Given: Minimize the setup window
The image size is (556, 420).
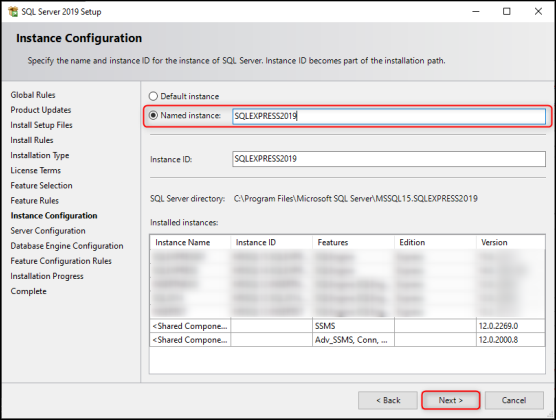Looking at the screenshot, I should (476, 11).
